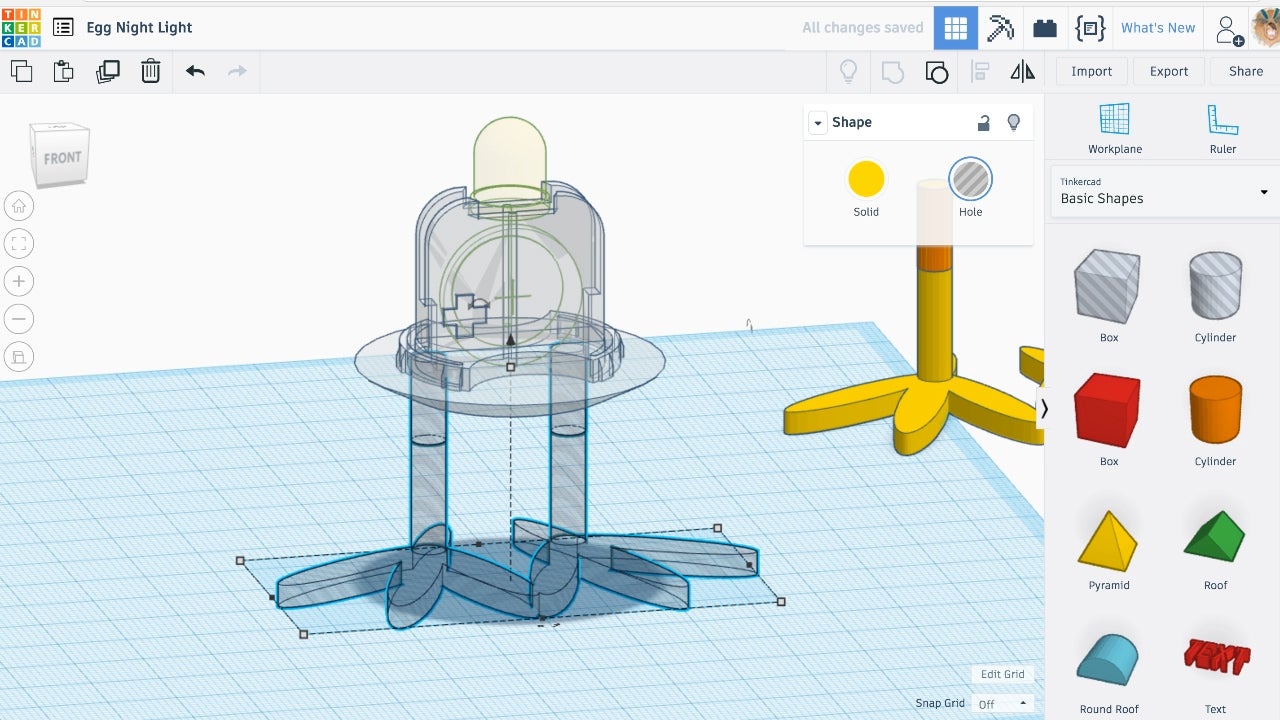
Task: Open What's New link
Action: tap(1157, 28)
